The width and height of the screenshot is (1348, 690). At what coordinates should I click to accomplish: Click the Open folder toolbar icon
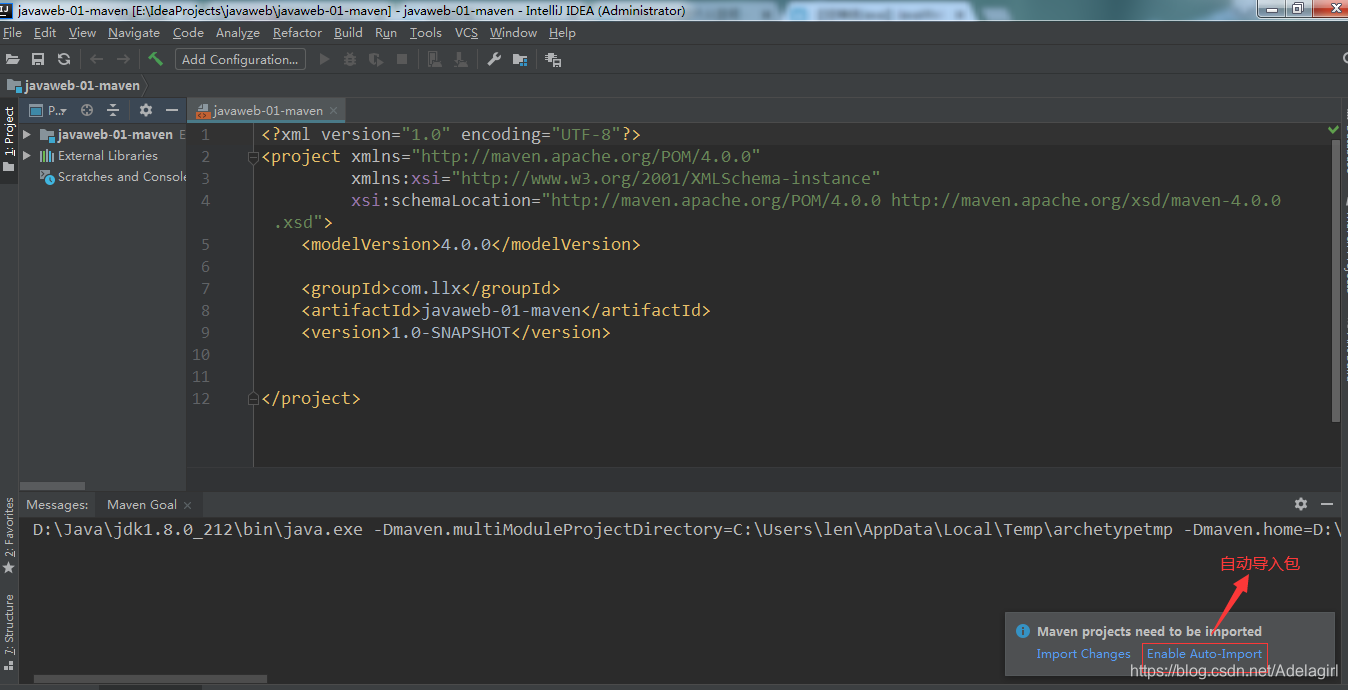tap(12, 59)
